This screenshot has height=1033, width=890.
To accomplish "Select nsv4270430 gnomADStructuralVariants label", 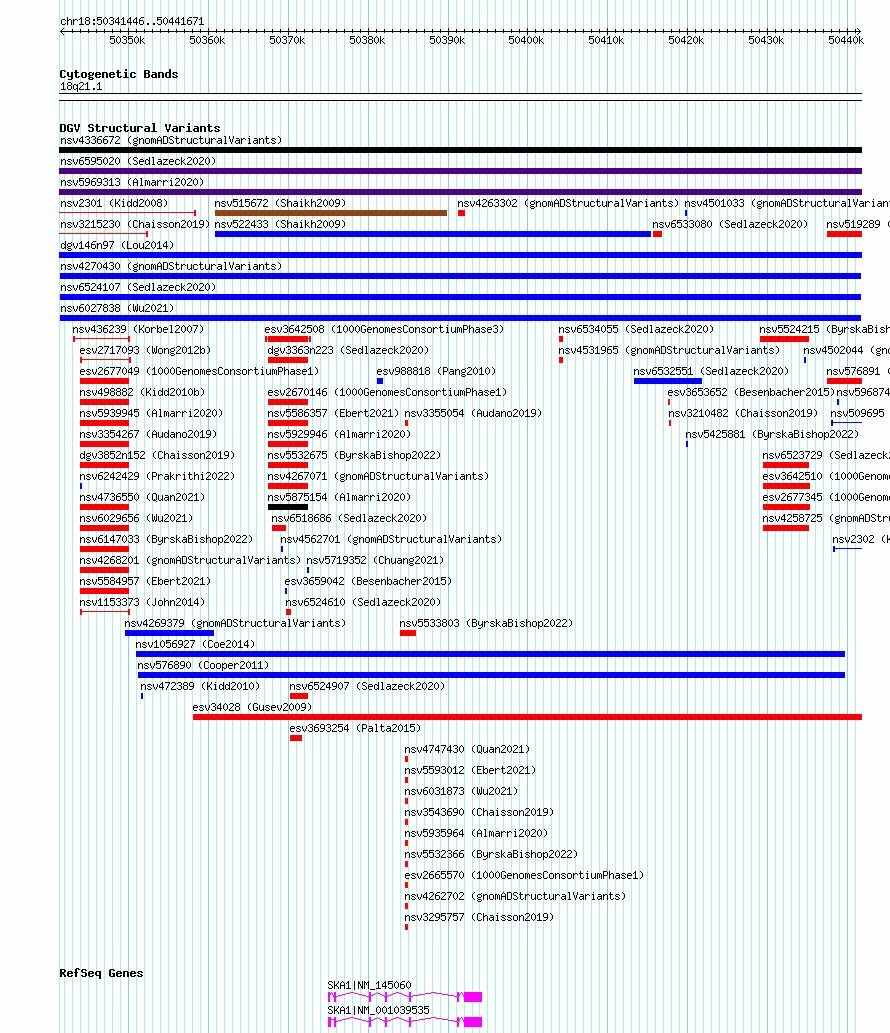I will (x=171, y=267).
